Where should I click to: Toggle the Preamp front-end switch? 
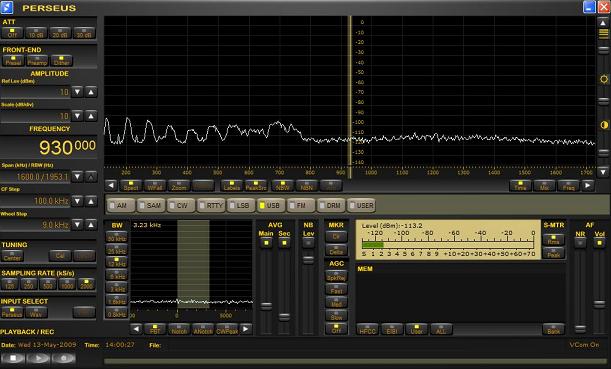(x=37, y=61)
